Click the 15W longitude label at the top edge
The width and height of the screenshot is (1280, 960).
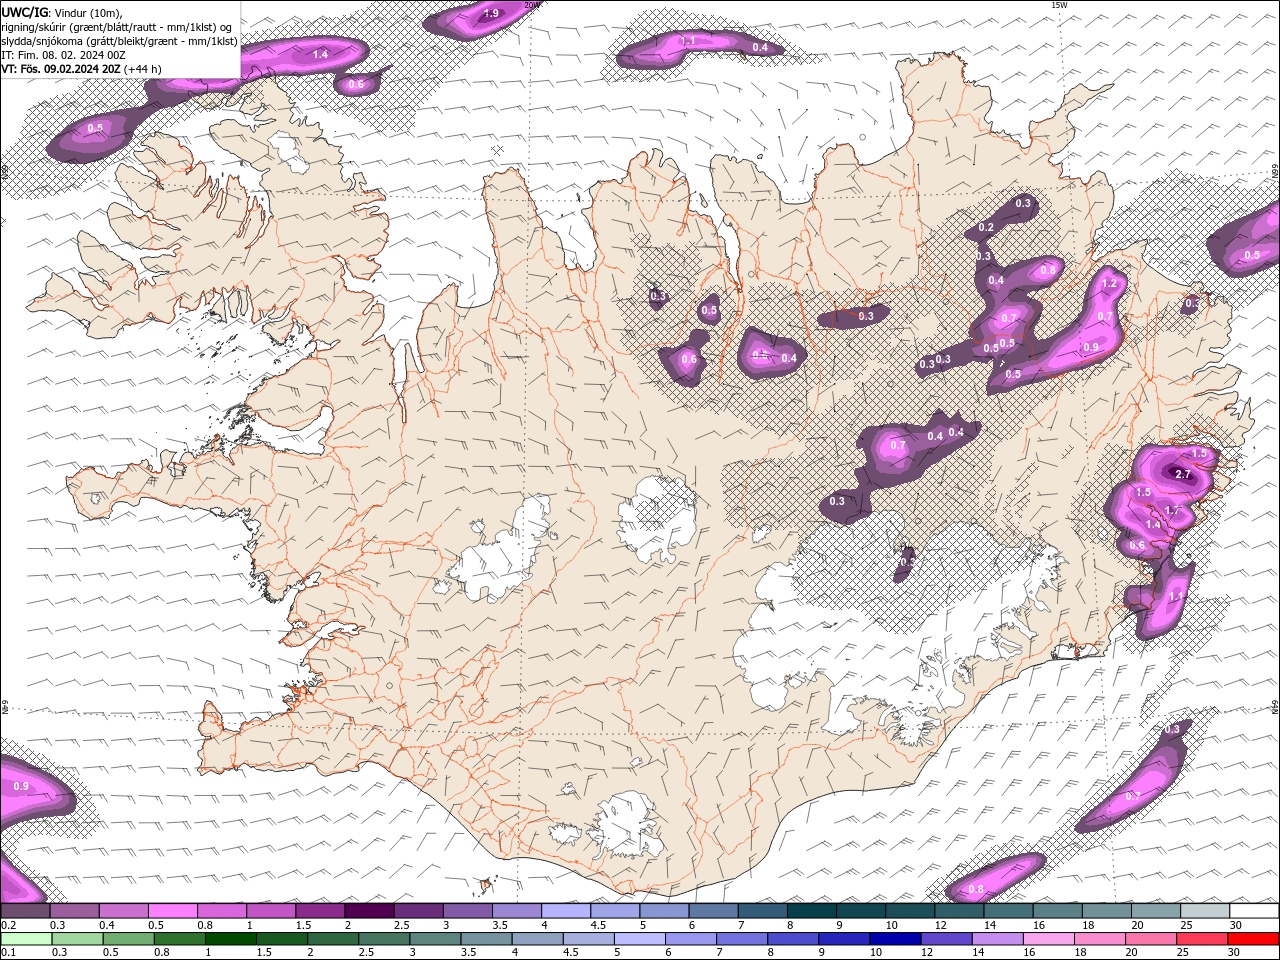pyautogui.click(x=1059, y=5)
